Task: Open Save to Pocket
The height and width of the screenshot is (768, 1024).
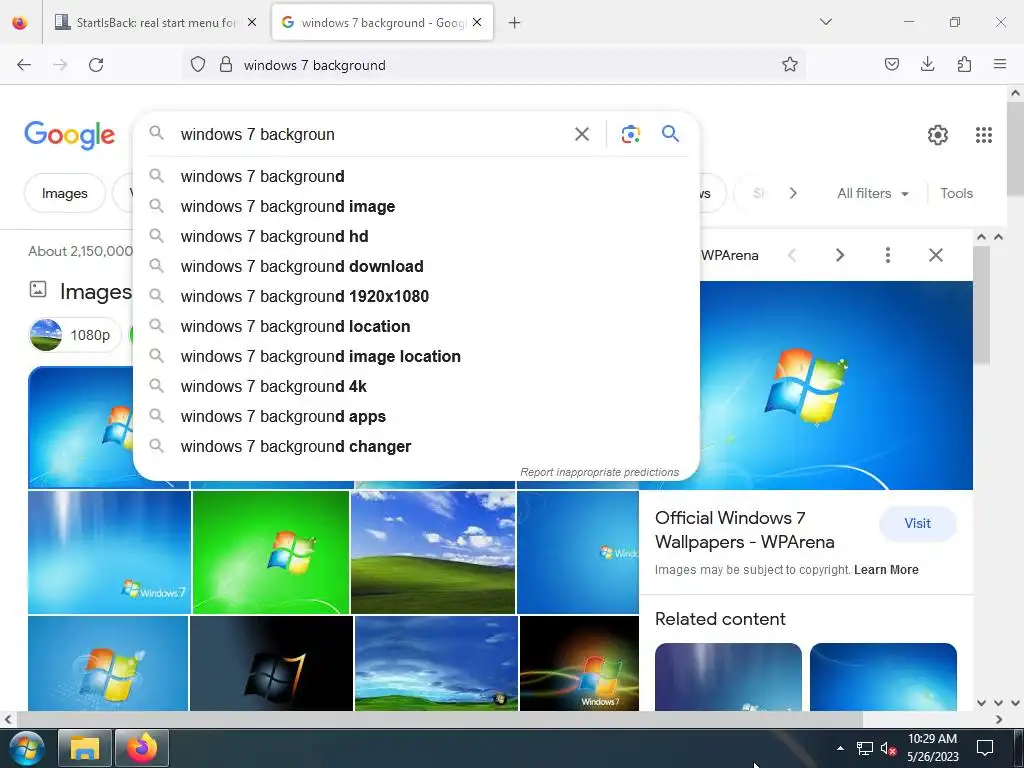Action: tap(891, 64)
